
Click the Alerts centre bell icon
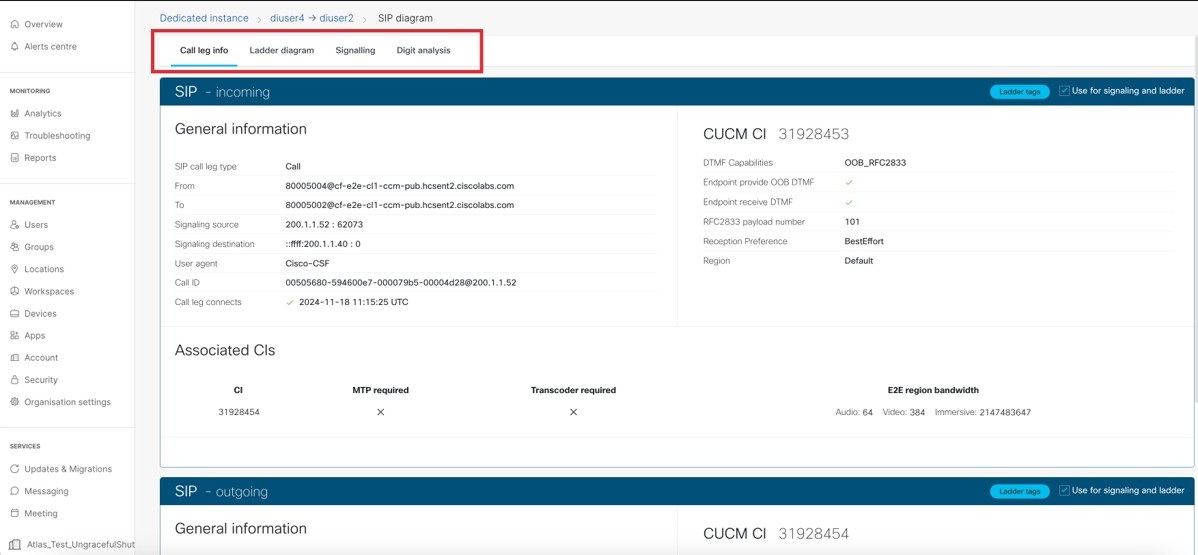(x=14, y=47)
